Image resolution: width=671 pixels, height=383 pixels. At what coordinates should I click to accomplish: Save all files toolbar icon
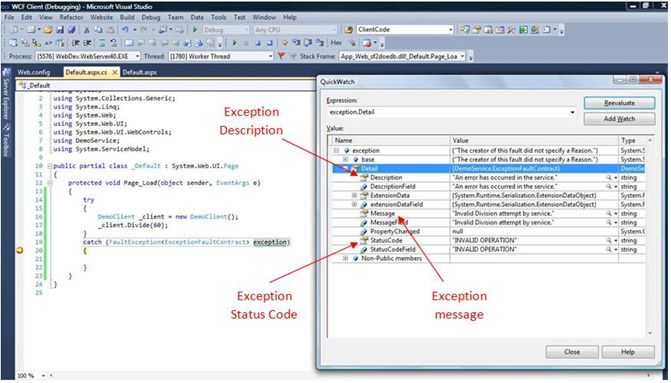click(x=72, y=30)
